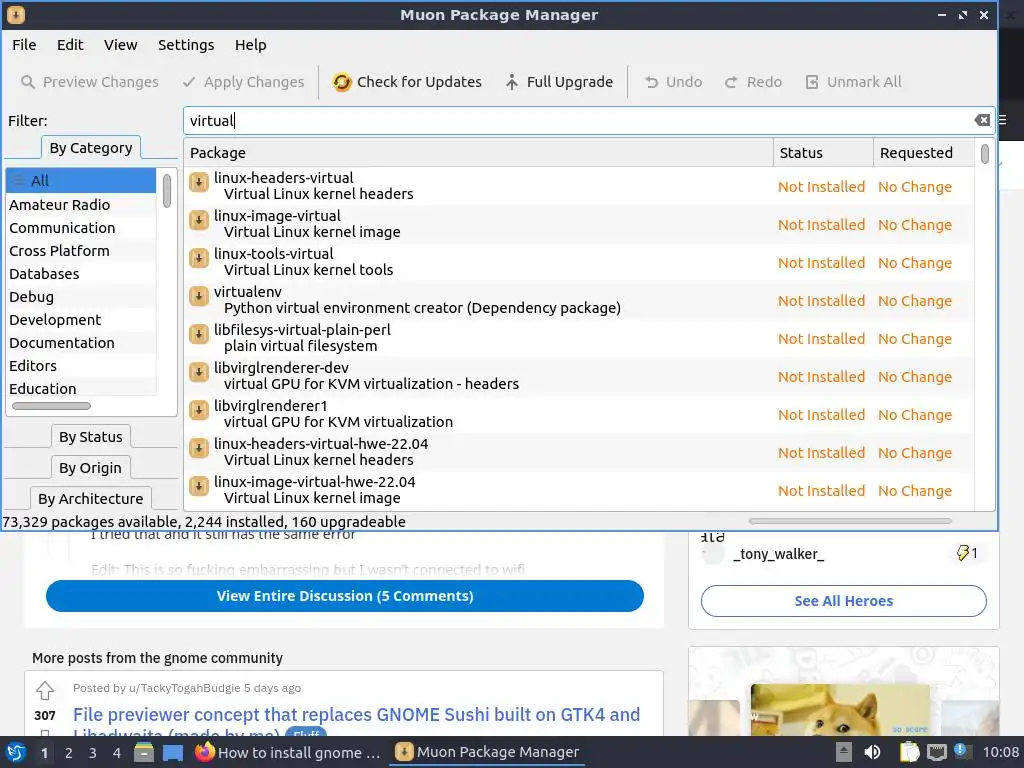Click the package icon for linux-headers-virtual
Screen dimensions: 1024x768
199,182
